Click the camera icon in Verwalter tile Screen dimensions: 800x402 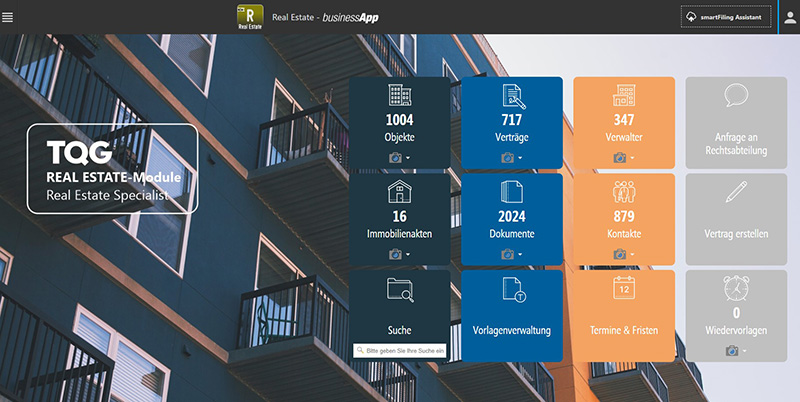620,158
